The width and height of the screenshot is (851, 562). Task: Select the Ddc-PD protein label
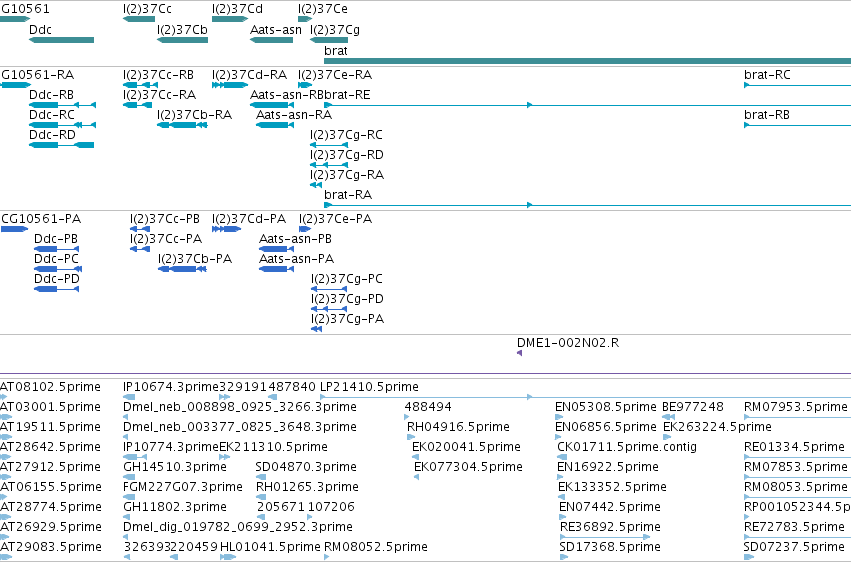point(56,279)
